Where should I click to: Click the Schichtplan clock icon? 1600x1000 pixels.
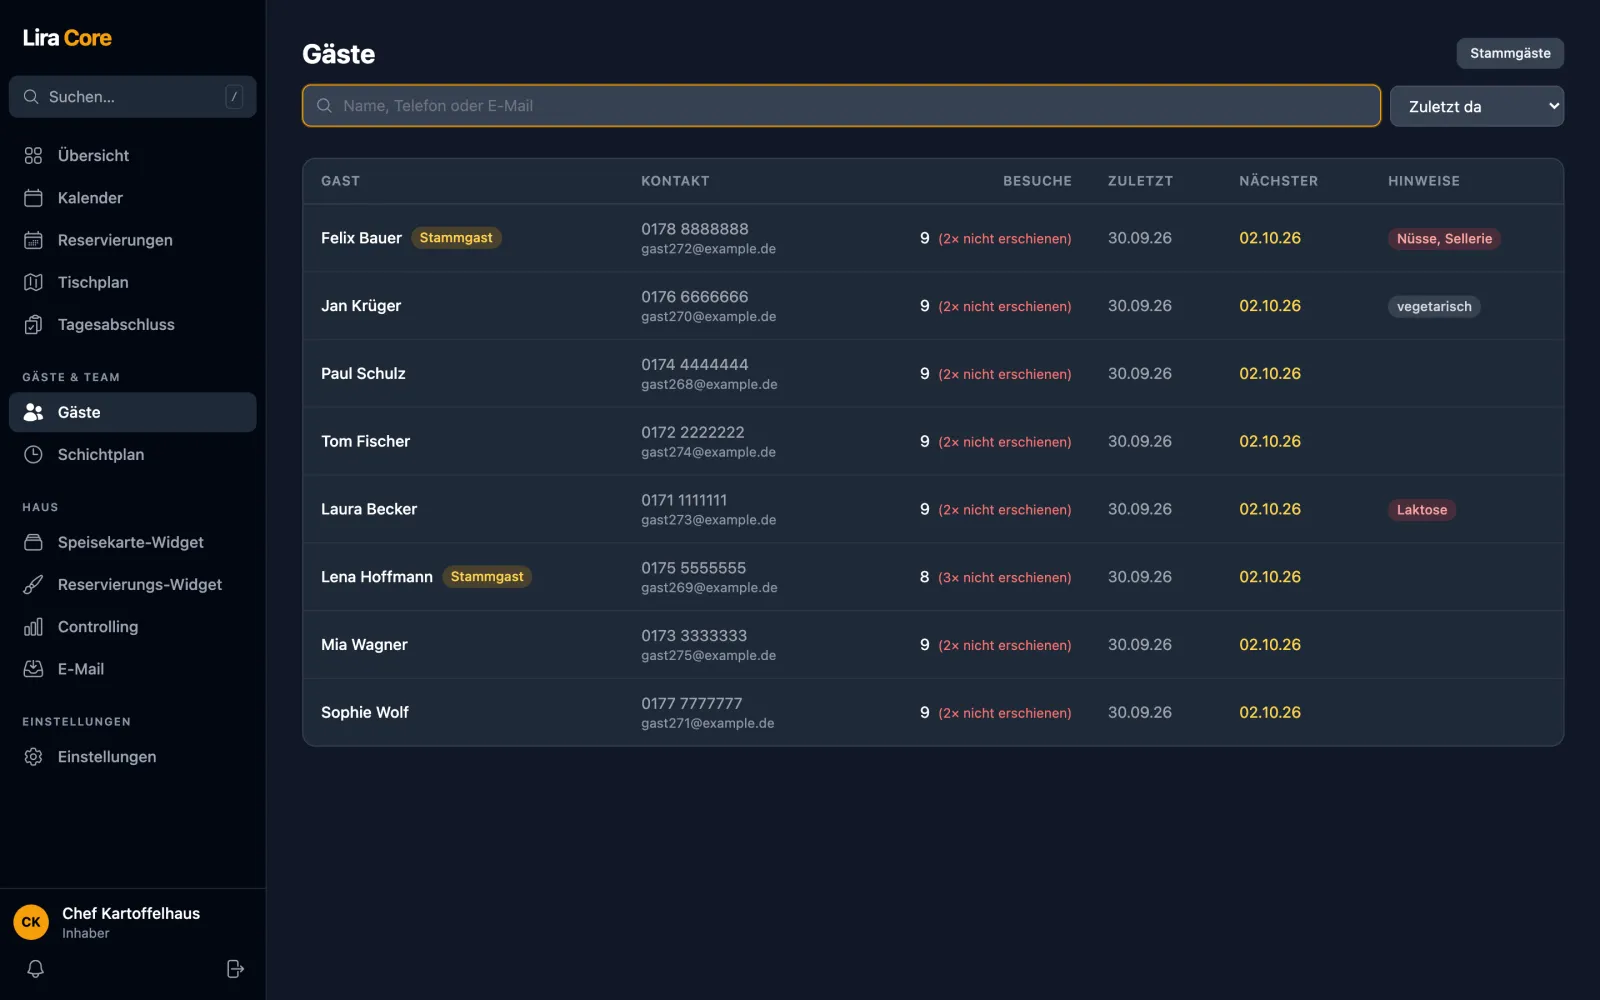33,454
